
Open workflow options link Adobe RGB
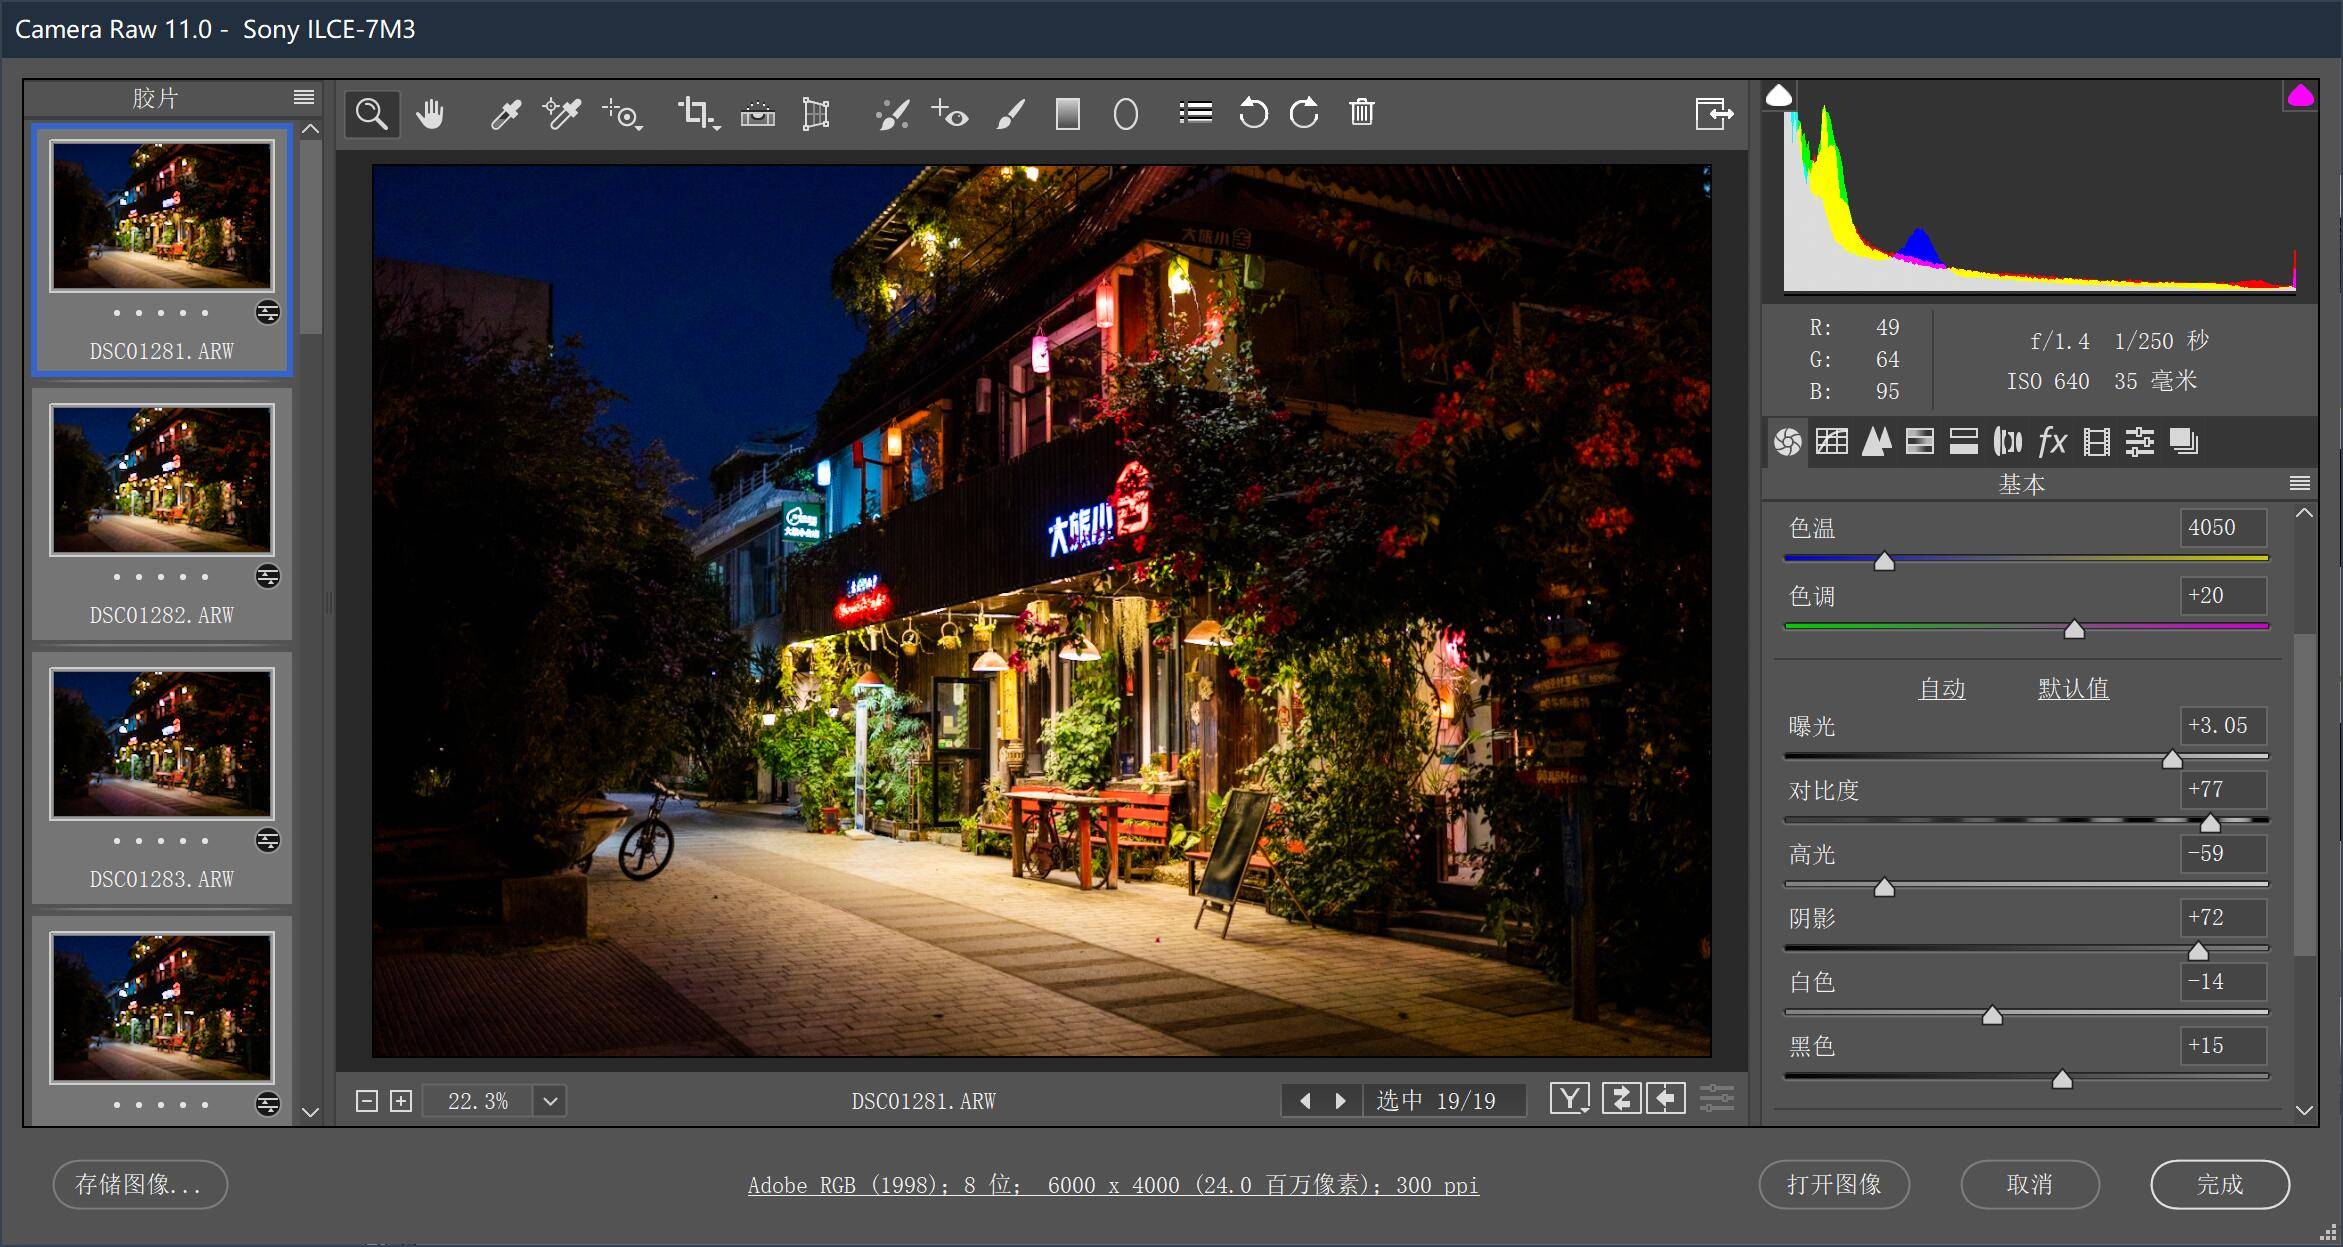(1113, 1185)
